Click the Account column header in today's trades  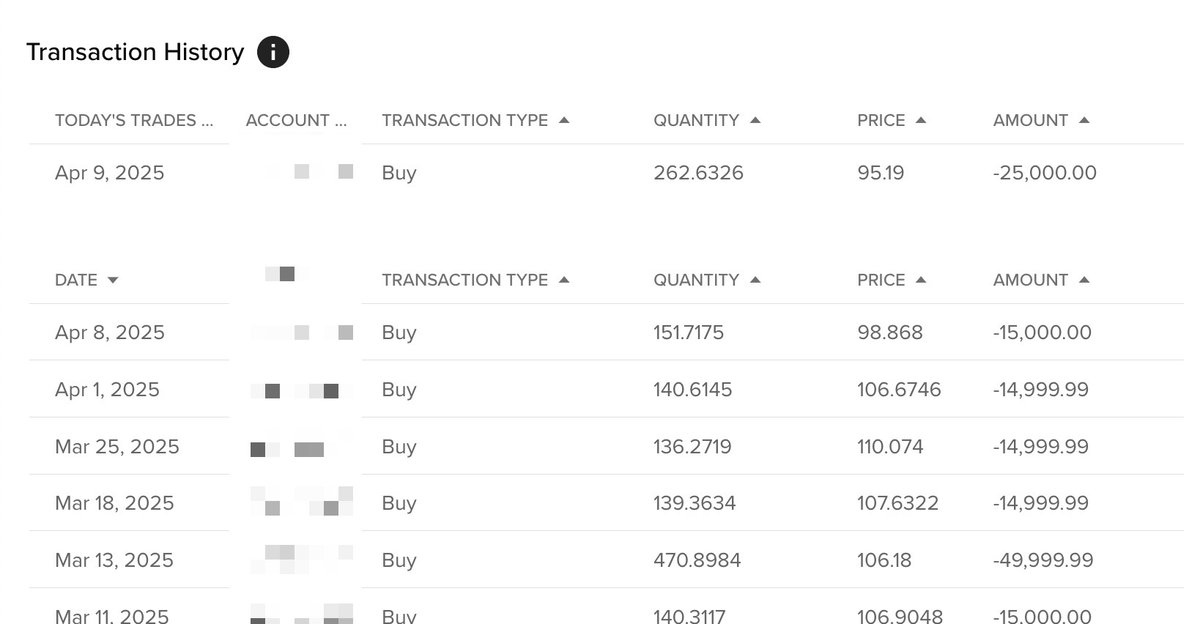coord(297,120)
